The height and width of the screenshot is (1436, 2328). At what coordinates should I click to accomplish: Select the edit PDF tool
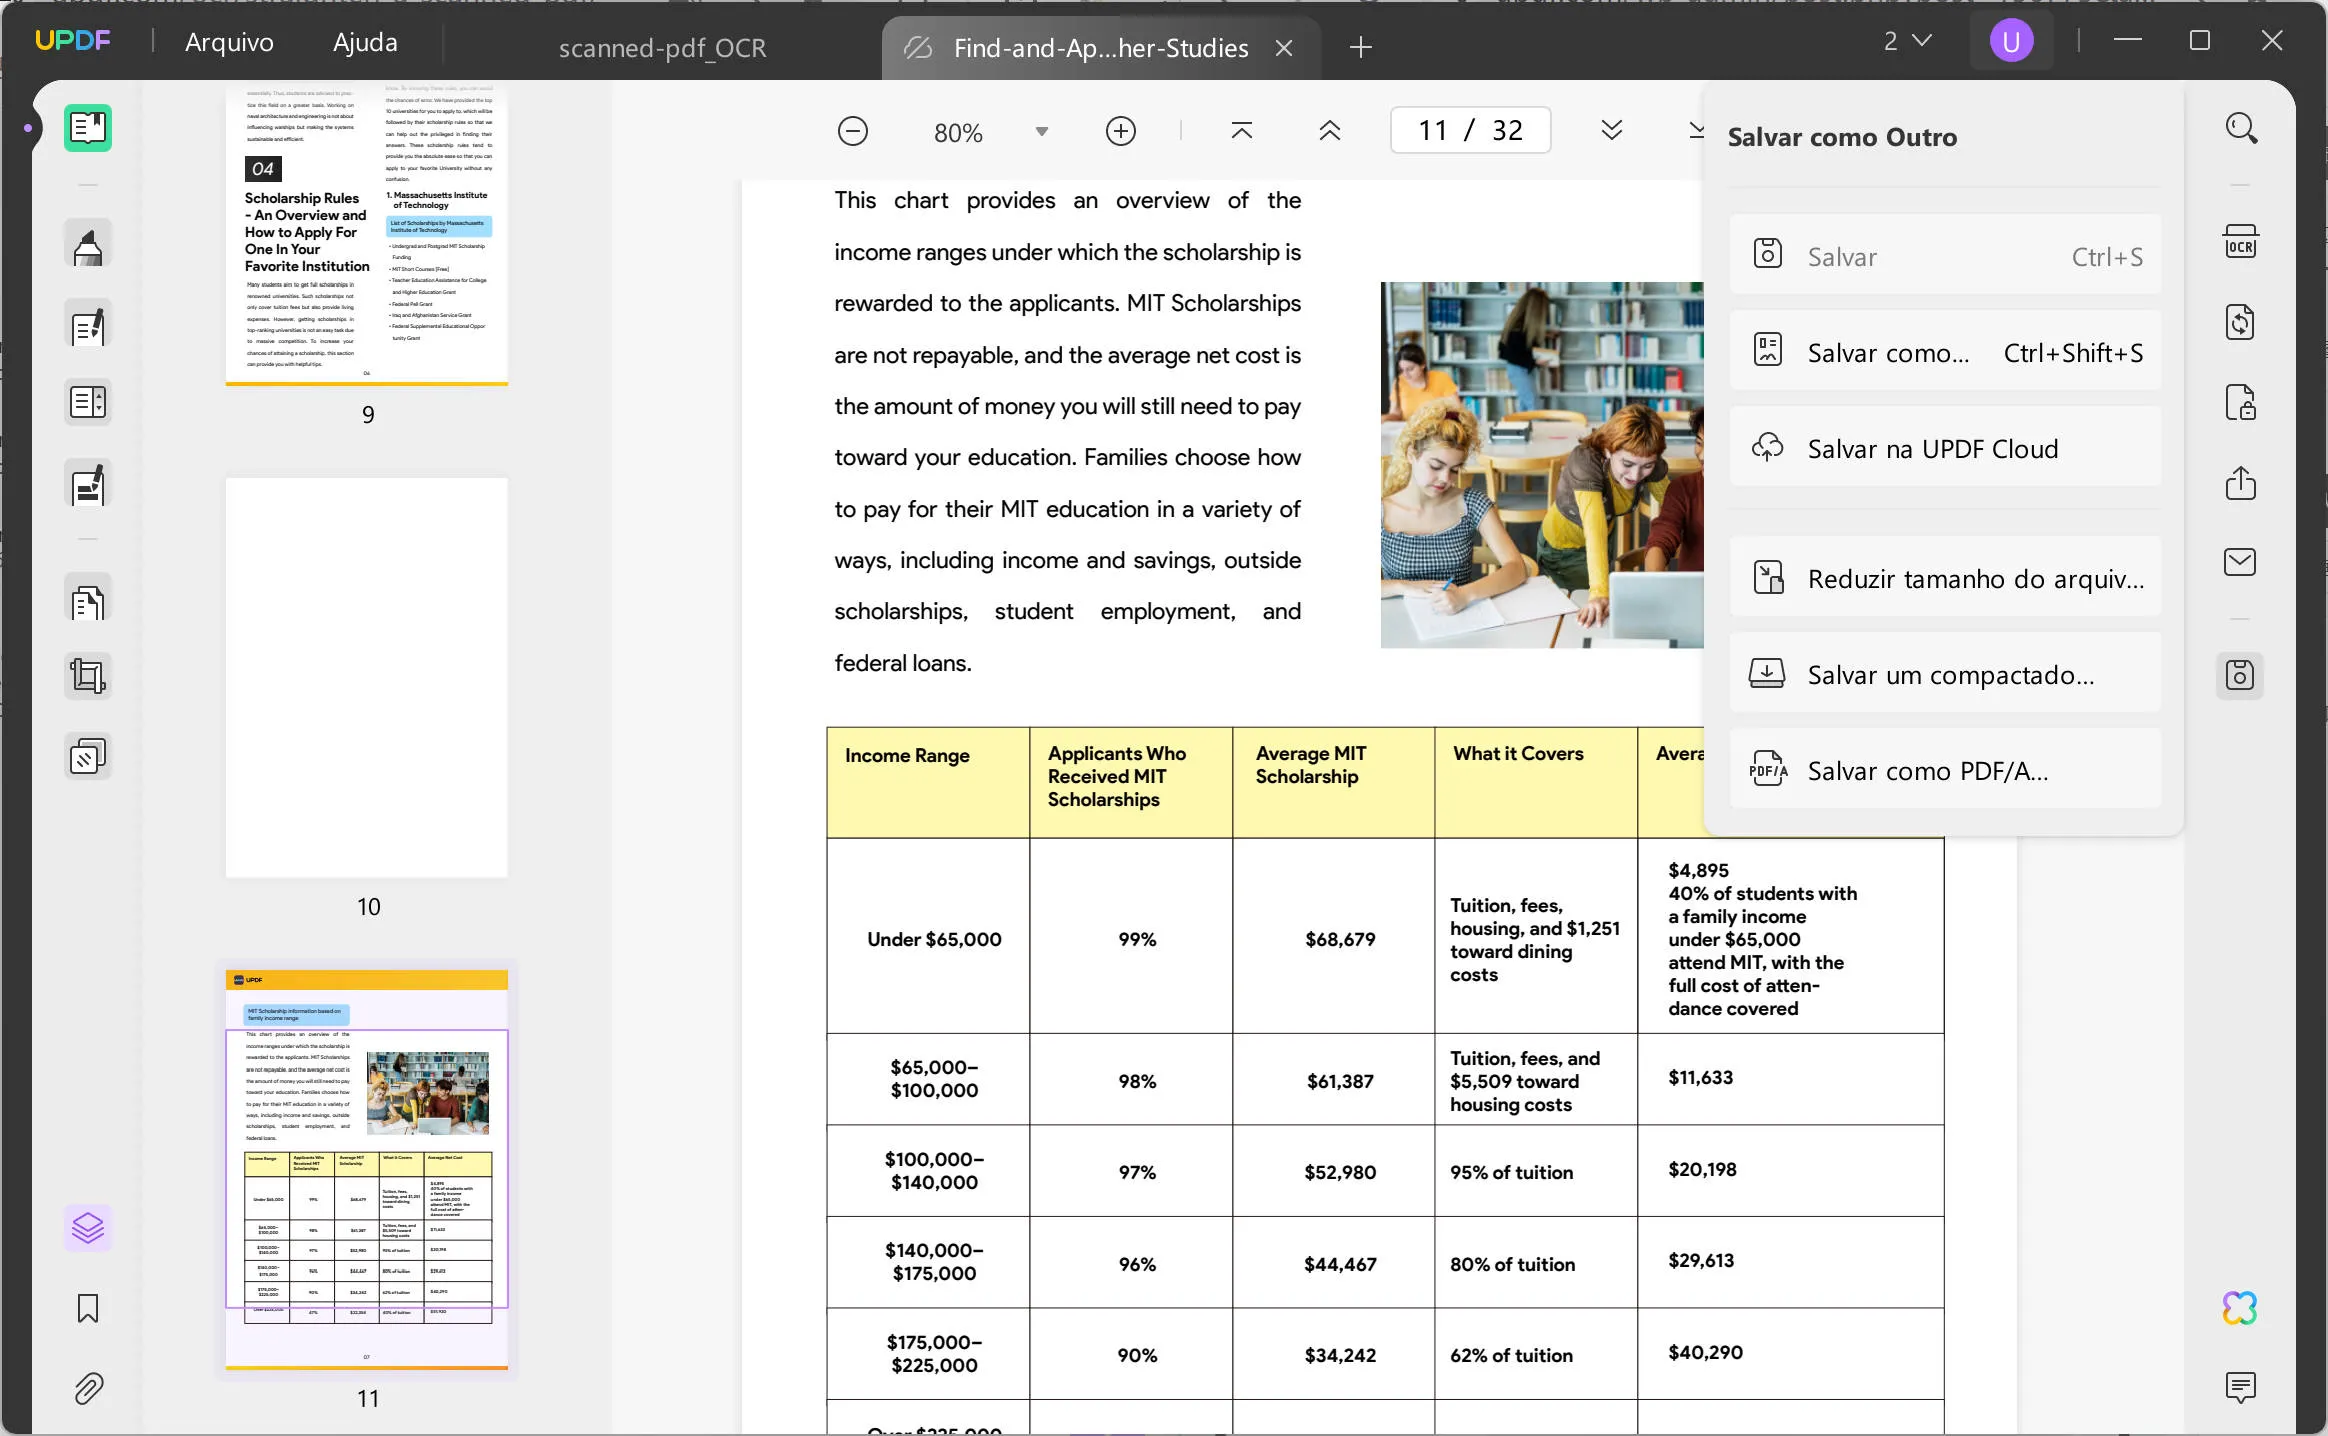point(88,325)
